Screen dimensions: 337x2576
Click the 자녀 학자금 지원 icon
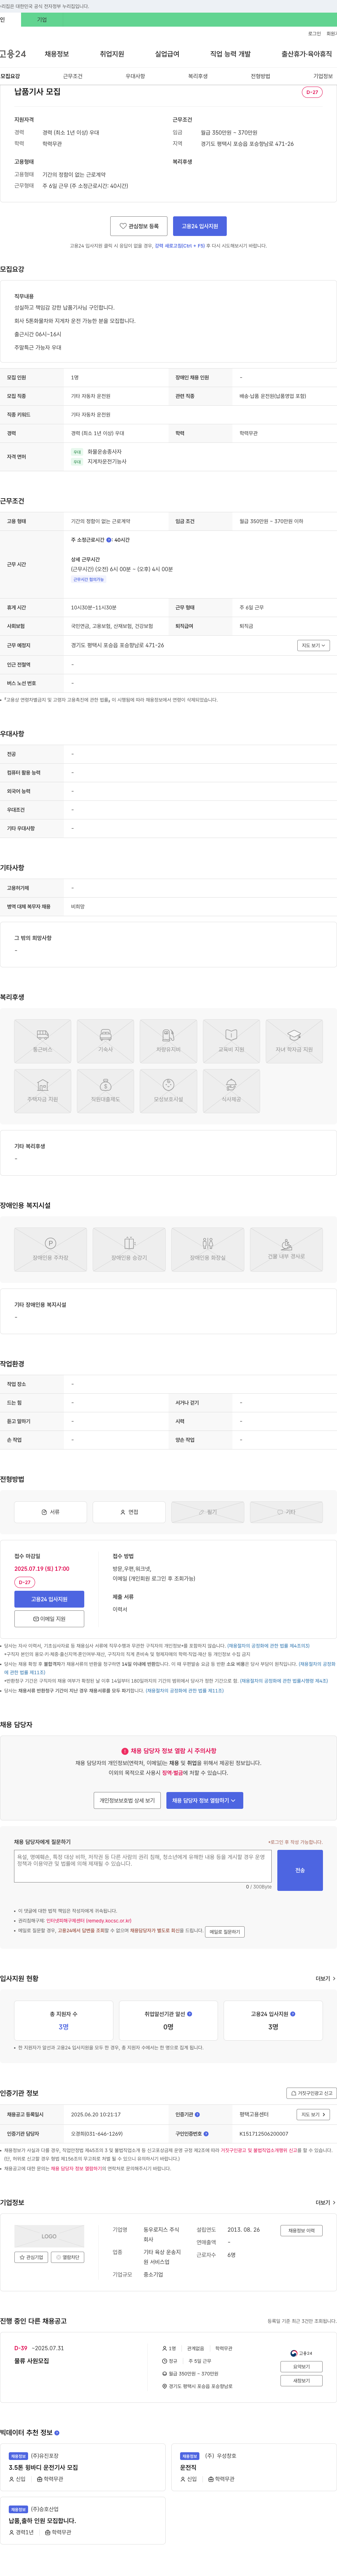[x=294, y=1041]
